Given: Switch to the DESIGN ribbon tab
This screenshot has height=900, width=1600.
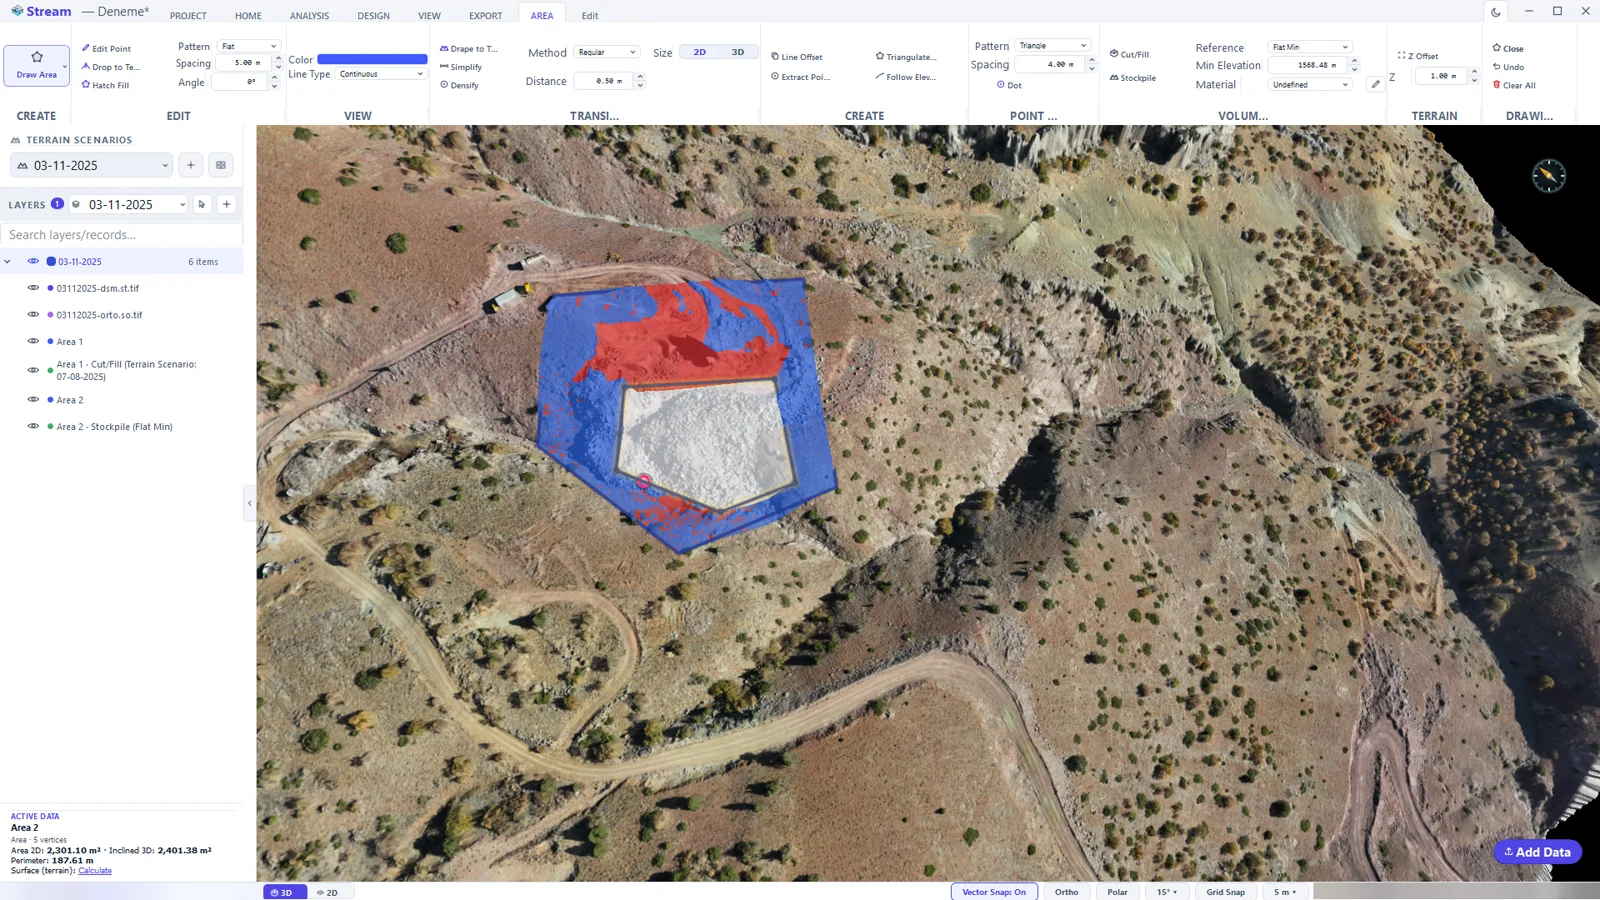Looking at the screenshot, I should coord(374,16).
